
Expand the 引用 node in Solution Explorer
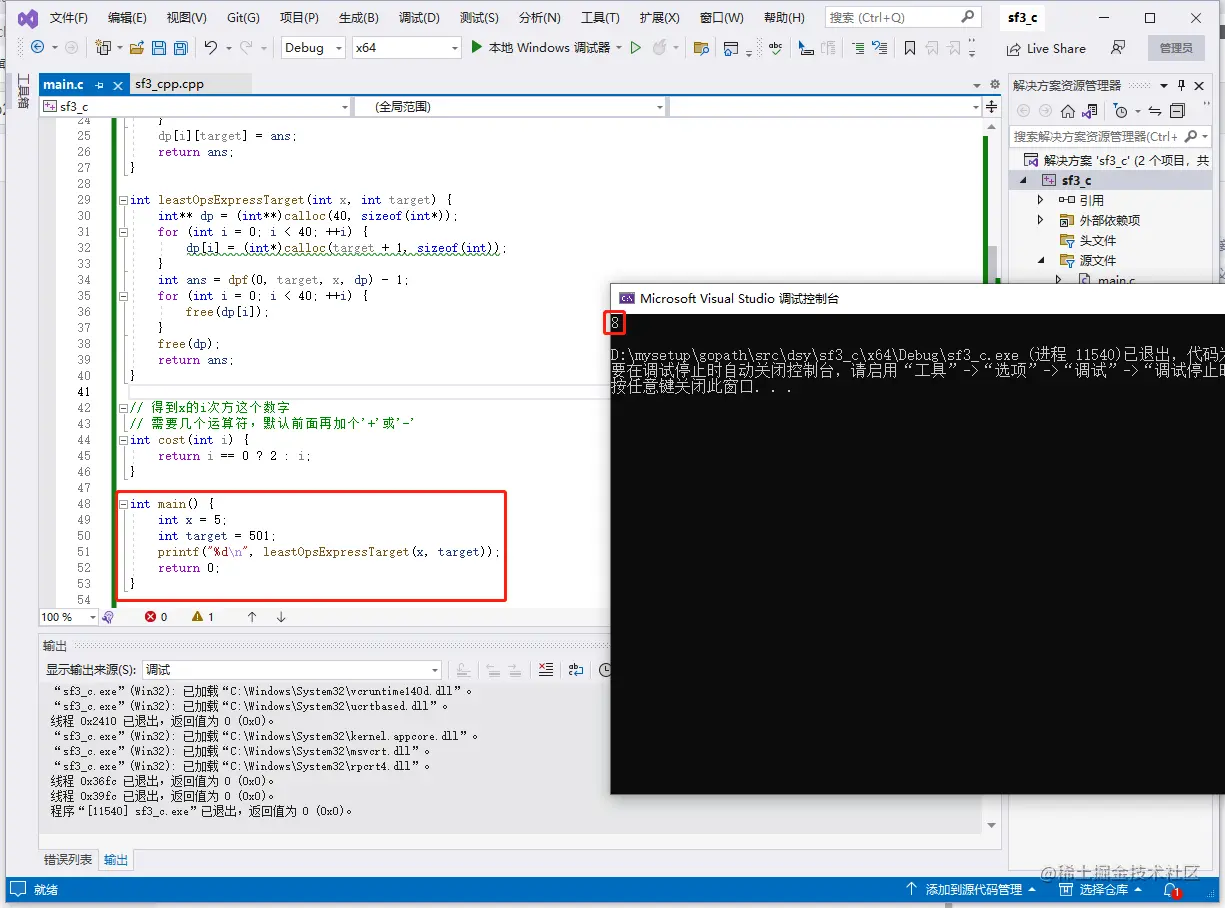pyautogui.click(x=1040, y=200)
